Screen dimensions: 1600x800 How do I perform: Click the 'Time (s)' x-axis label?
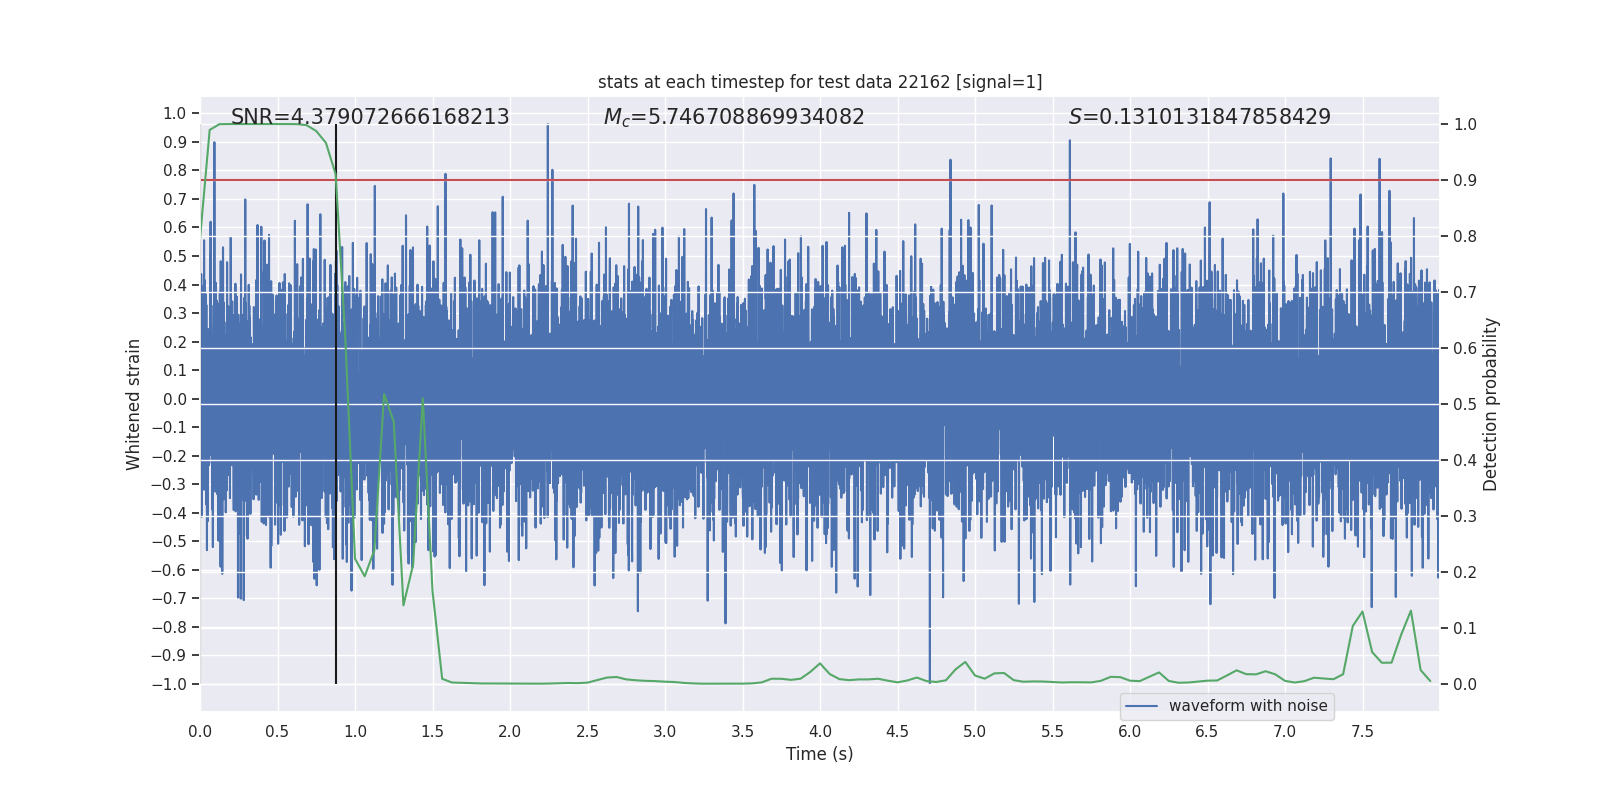(x=820, y=754)
